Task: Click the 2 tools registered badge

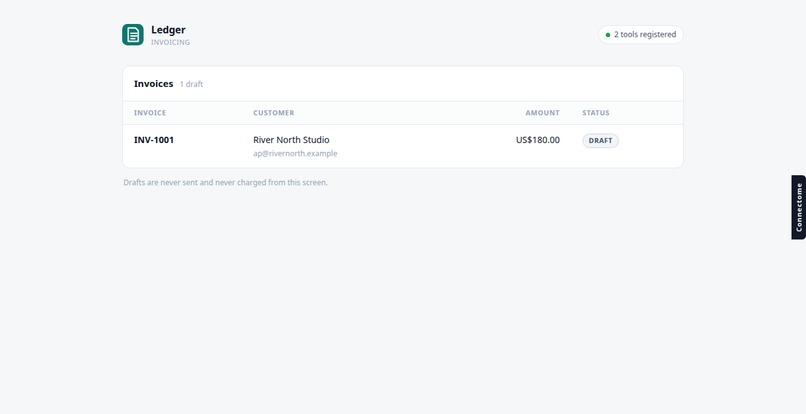Action: click(x=640, y=34)
